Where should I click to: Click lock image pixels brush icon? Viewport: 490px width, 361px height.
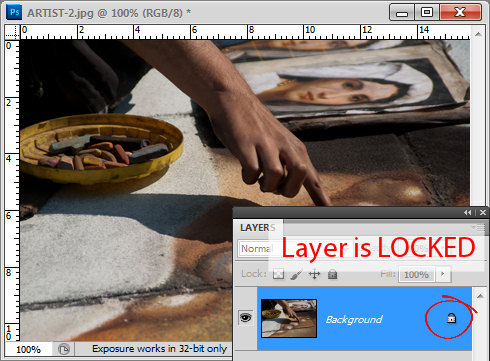(296, 274)
